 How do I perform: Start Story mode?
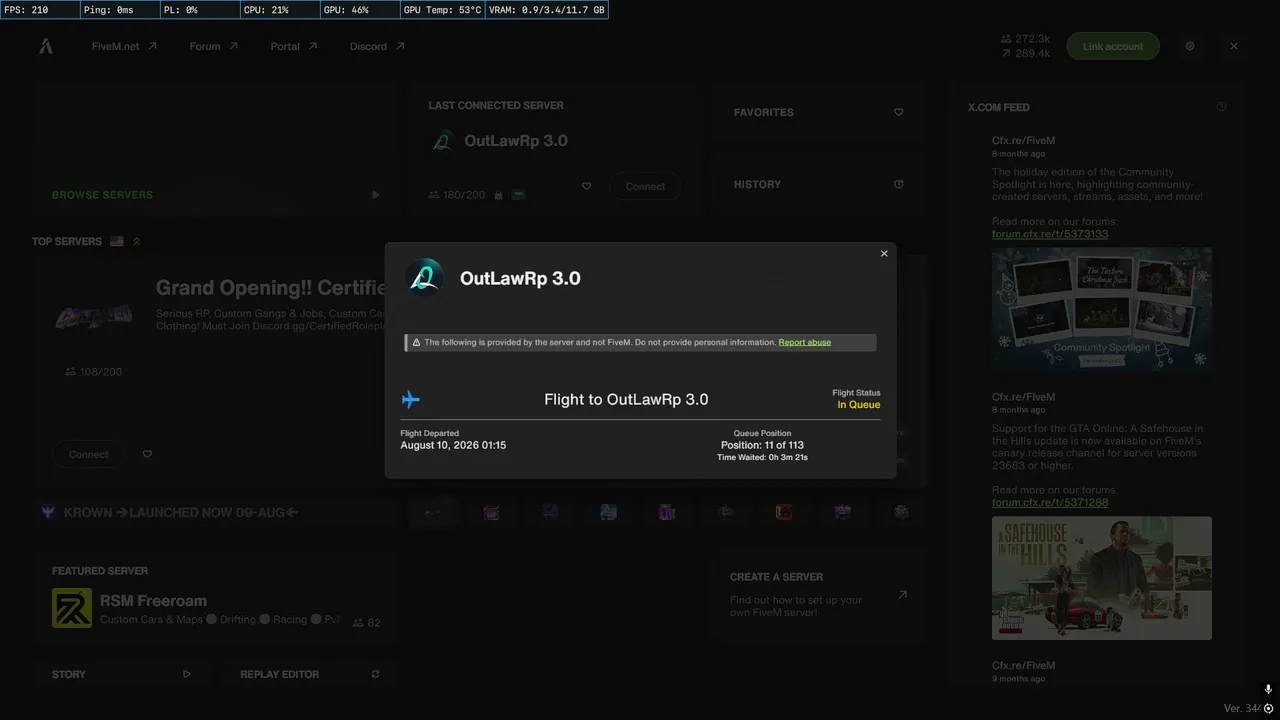click(122, 674)
